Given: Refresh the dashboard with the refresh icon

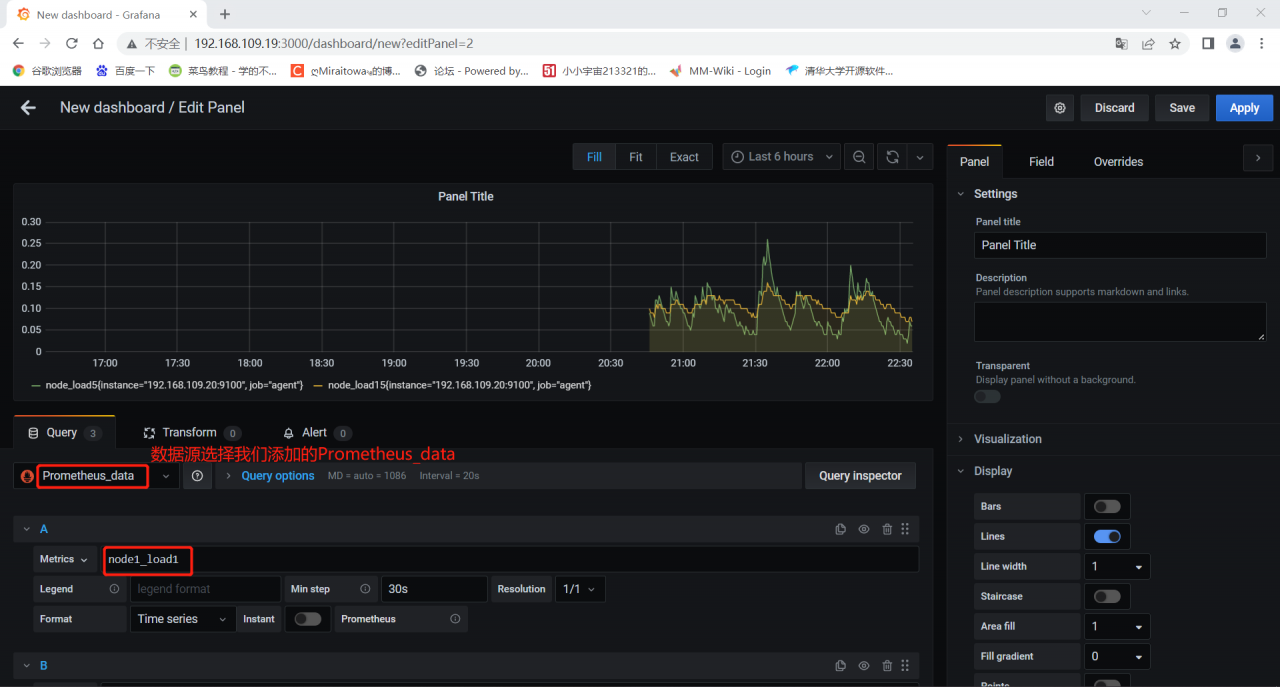Looking at the screenshot, I should tap(892, 157).
